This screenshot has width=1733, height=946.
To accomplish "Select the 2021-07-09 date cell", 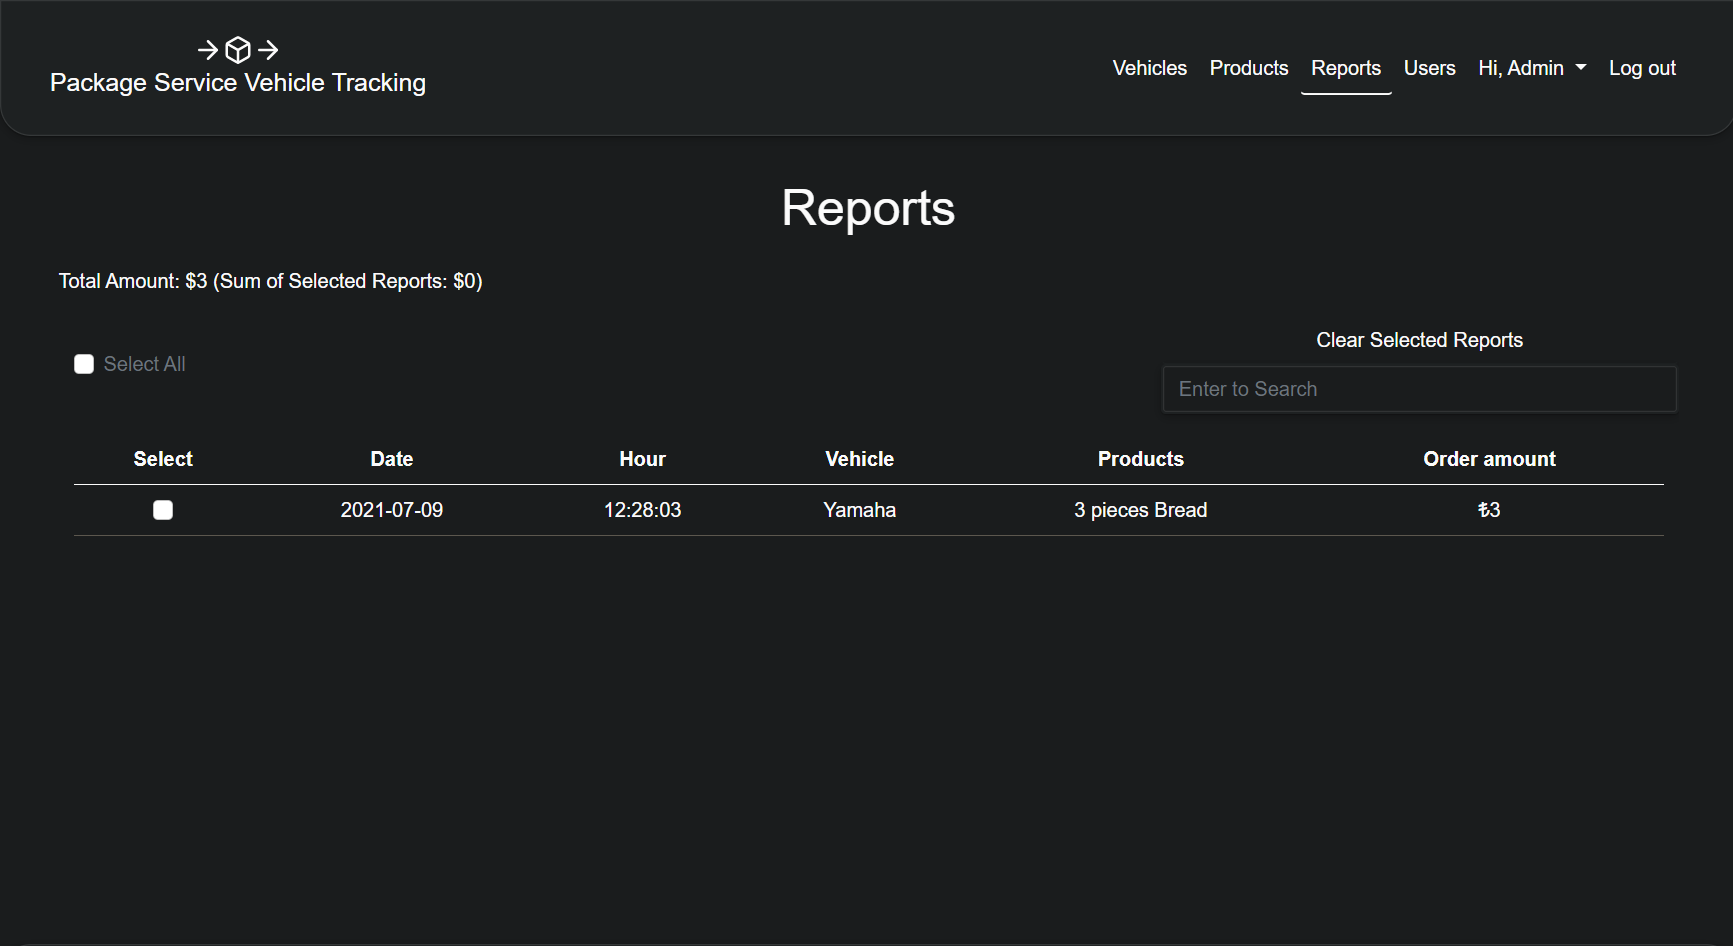I will pyautogui.click(x=392, y=510).
